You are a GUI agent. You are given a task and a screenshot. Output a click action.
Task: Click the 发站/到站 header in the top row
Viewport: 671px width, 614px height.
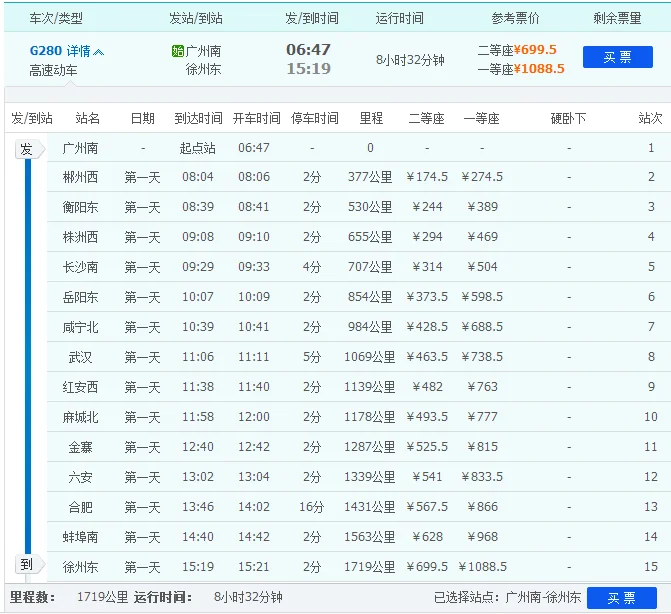(x=196, y=18)
